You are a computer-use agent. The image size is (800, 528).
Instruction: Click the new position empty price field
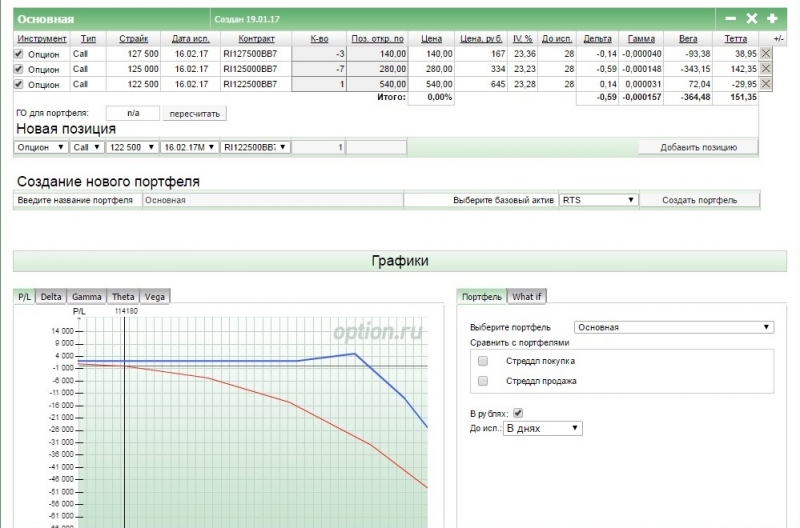377,147
